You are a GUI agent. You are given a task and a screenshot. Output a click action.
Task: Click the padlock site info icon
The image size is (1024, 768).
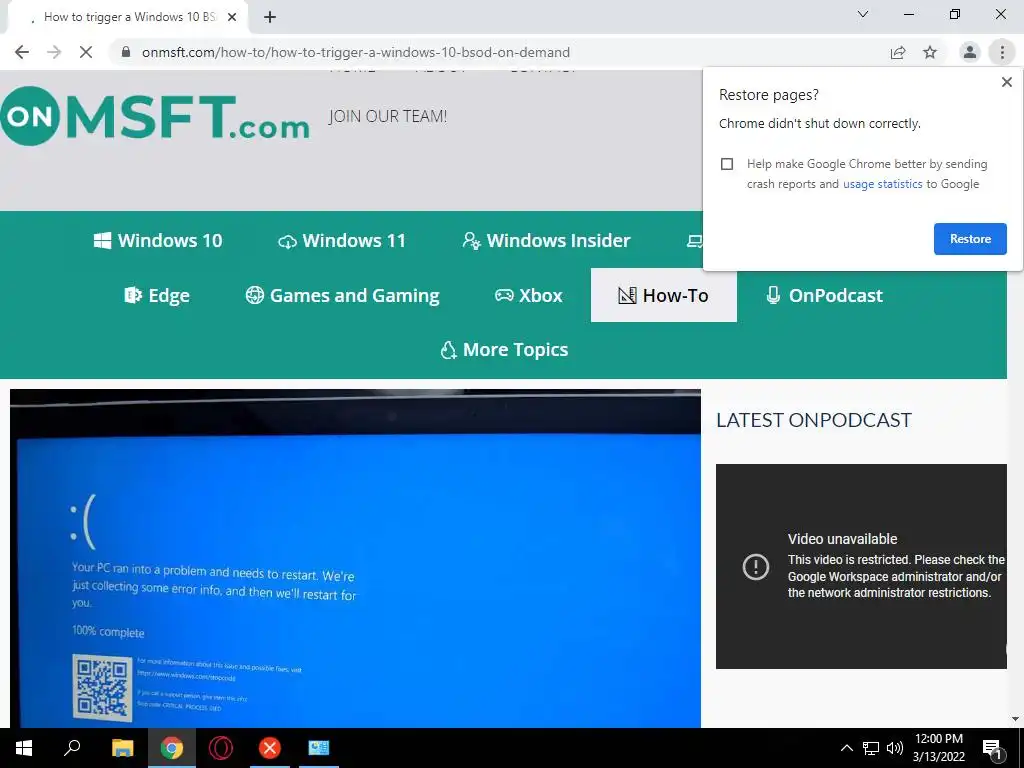(x=126, y=52)
